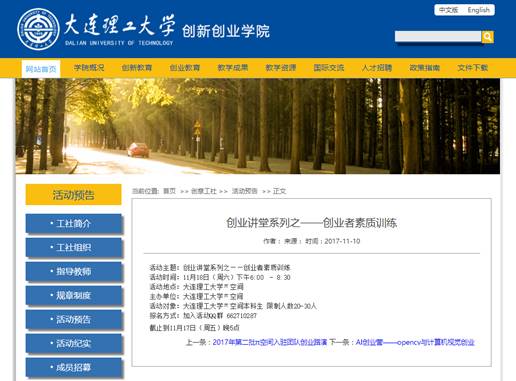Open 创业教育 menu item
The width and height of the screenshot is (516, 381).
pyautogui.click(x=185, y=68)
